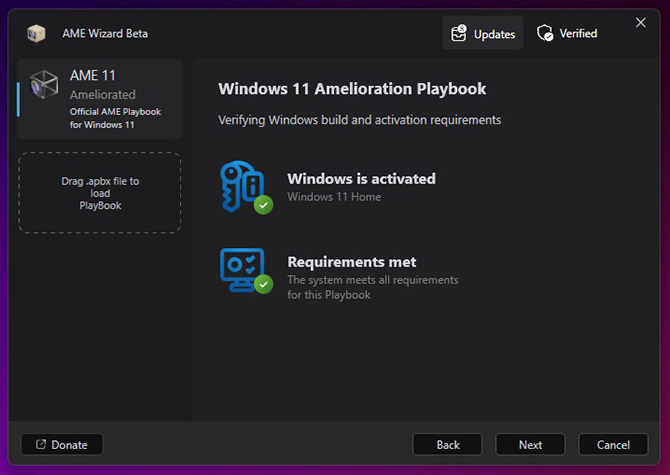The width and height of the screenshot is (670, 475).
Task: Click the Donate external link icon
Action: [41, 444]
